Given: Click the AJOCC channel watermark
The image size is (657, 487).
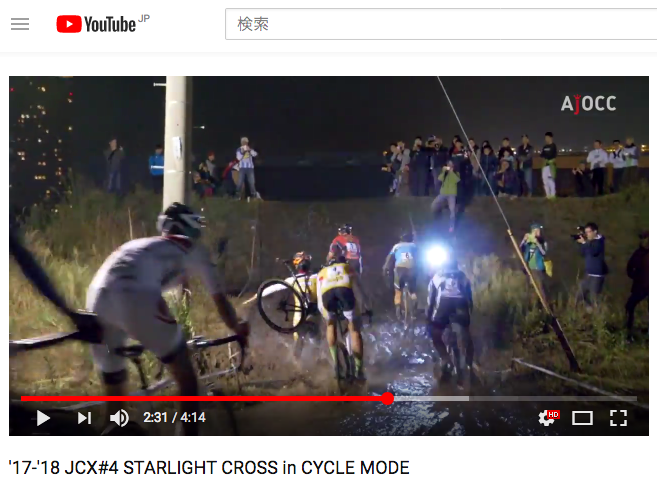Looking at the screenshot, I should point(588,104).
